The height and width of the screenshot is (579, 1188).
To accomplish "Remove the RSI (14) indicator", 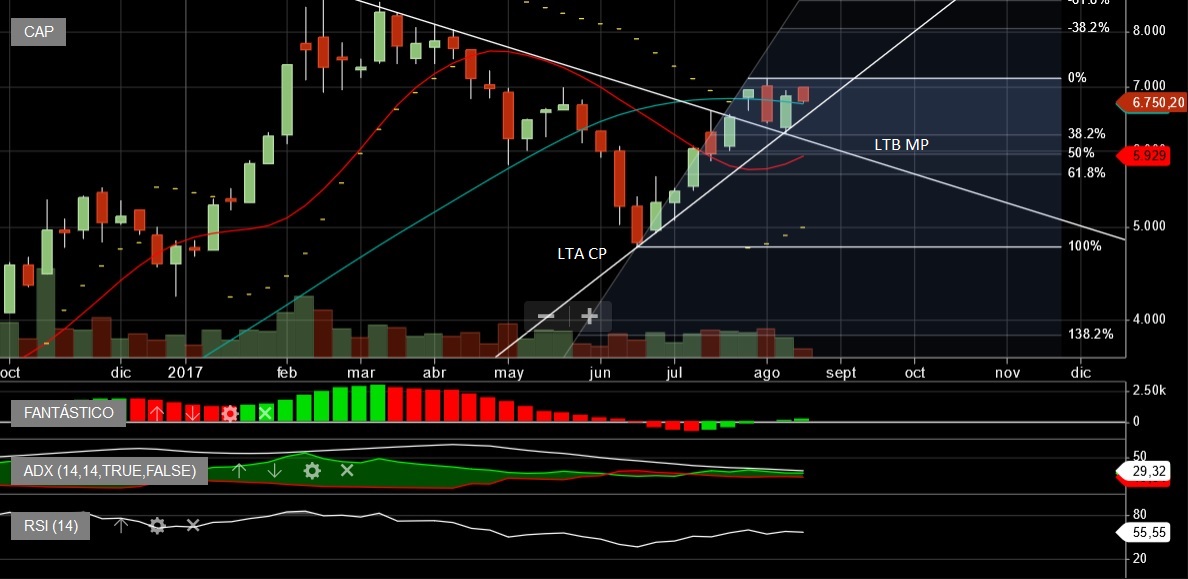I will click(x=193, y=525).
